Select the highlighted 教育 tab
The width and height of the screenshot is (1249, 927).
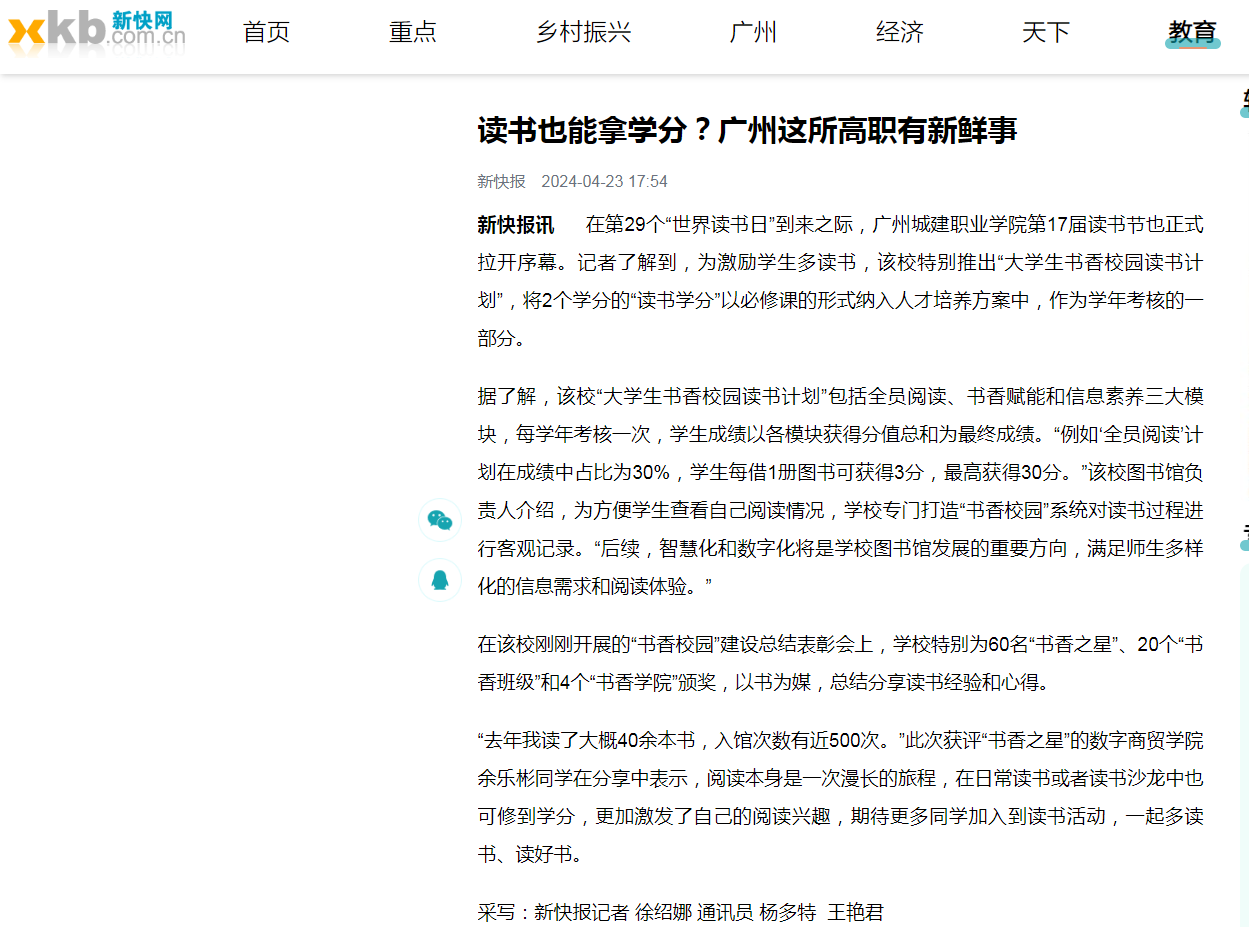[x=1192, y=32]
